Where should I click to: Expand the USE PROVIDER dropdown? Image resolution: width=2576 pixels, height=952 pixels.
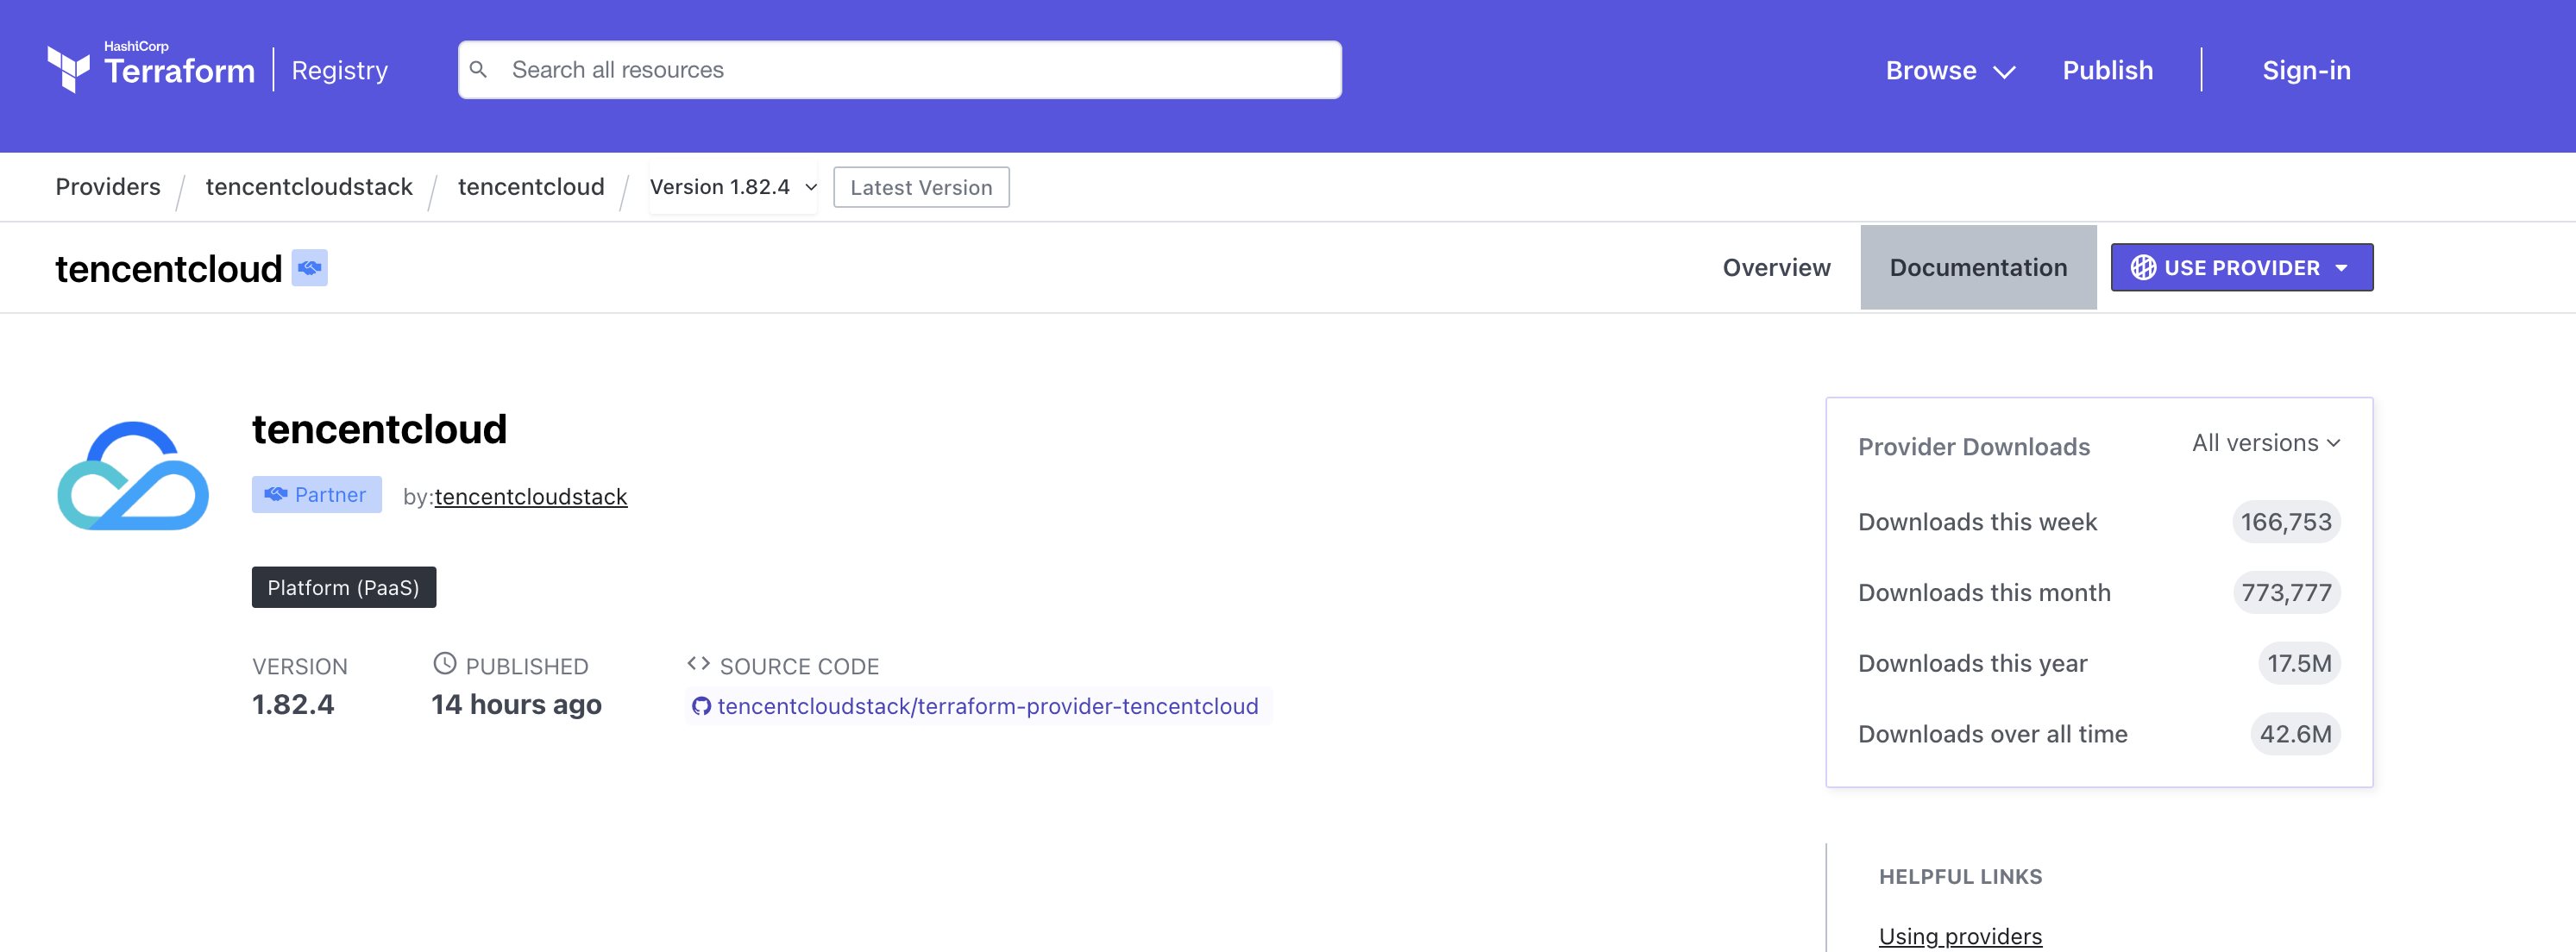point(2241,267)
